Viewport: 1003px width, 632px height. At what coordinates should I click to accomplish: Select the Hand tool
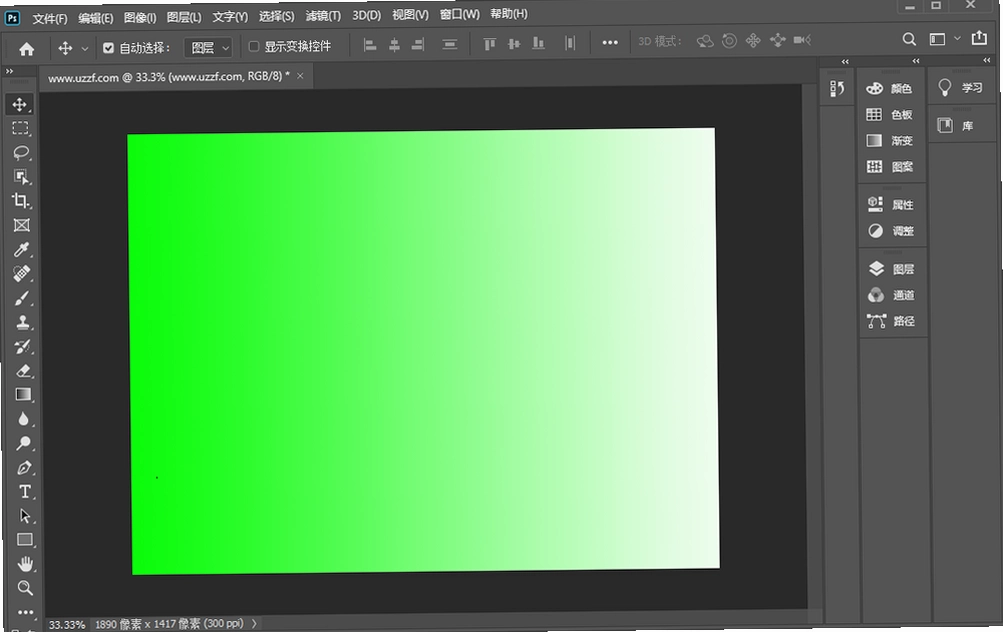(26, 564)
